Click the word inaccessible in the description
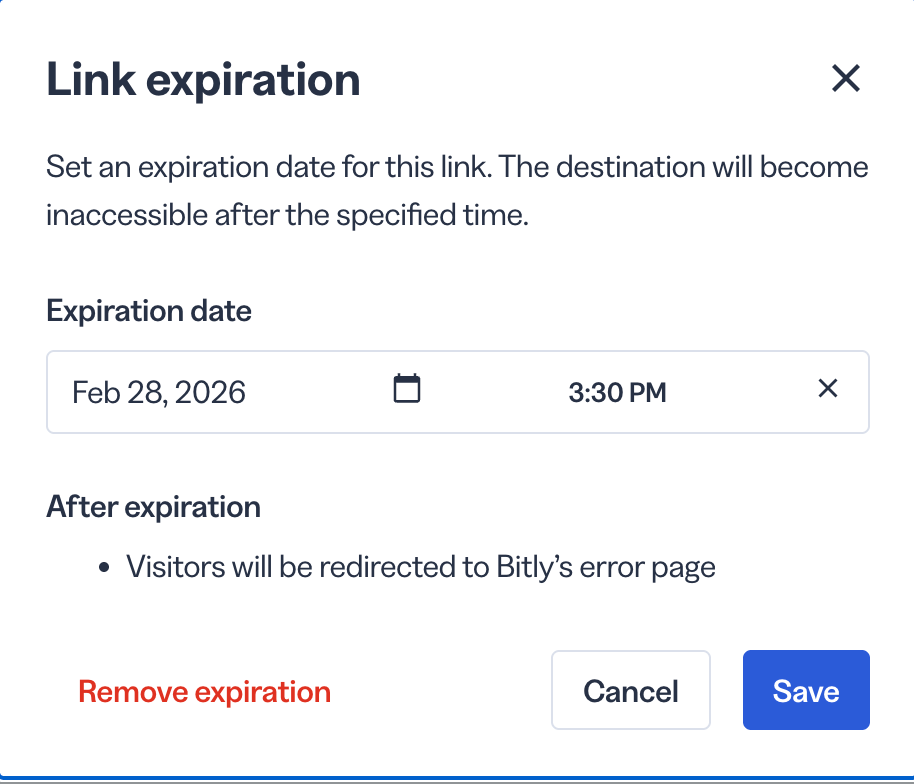Screen dimensions: 914x784 126,215
